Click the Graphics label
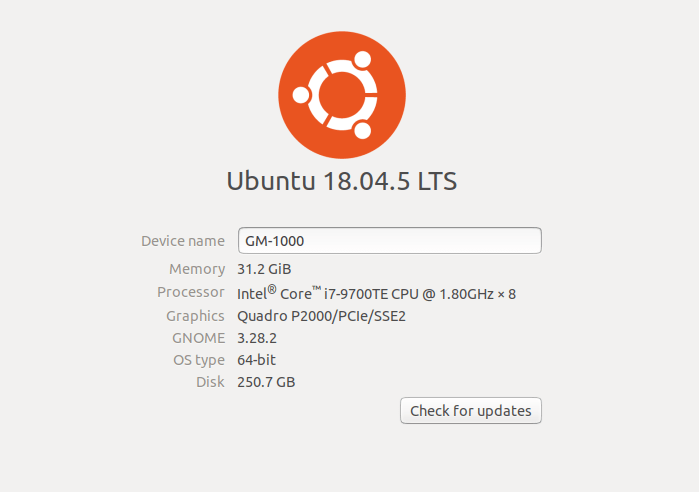The height and width of the screenshot is (492, 699). point(195,316)
